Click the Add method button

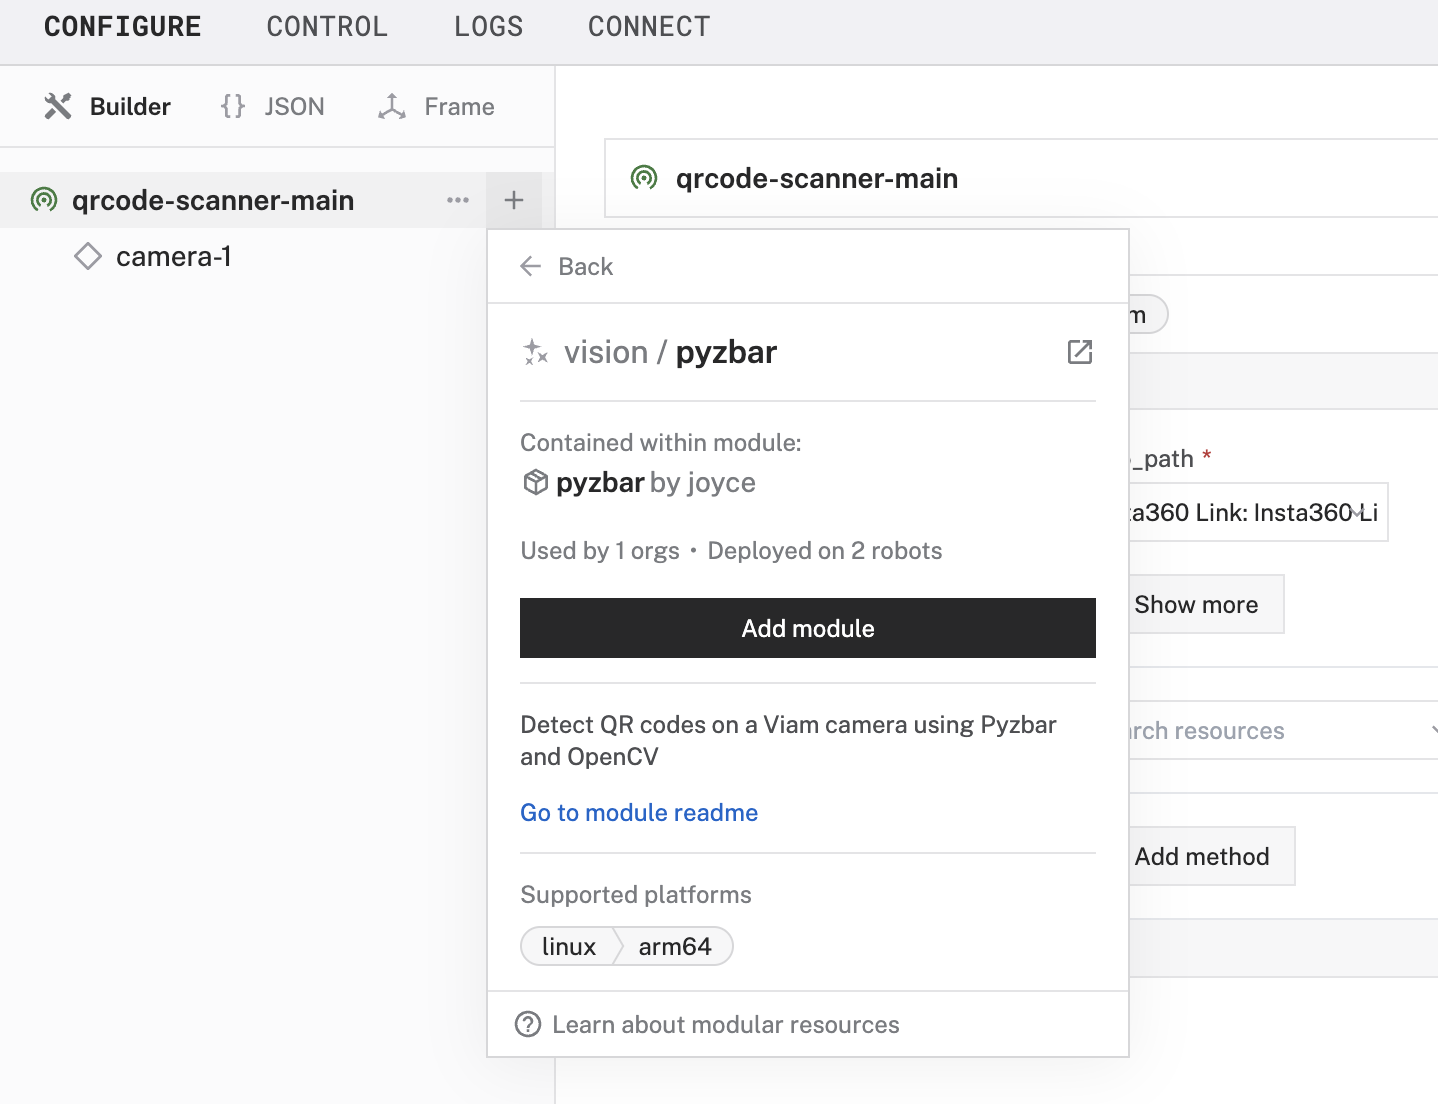(x=1212, y=856)
